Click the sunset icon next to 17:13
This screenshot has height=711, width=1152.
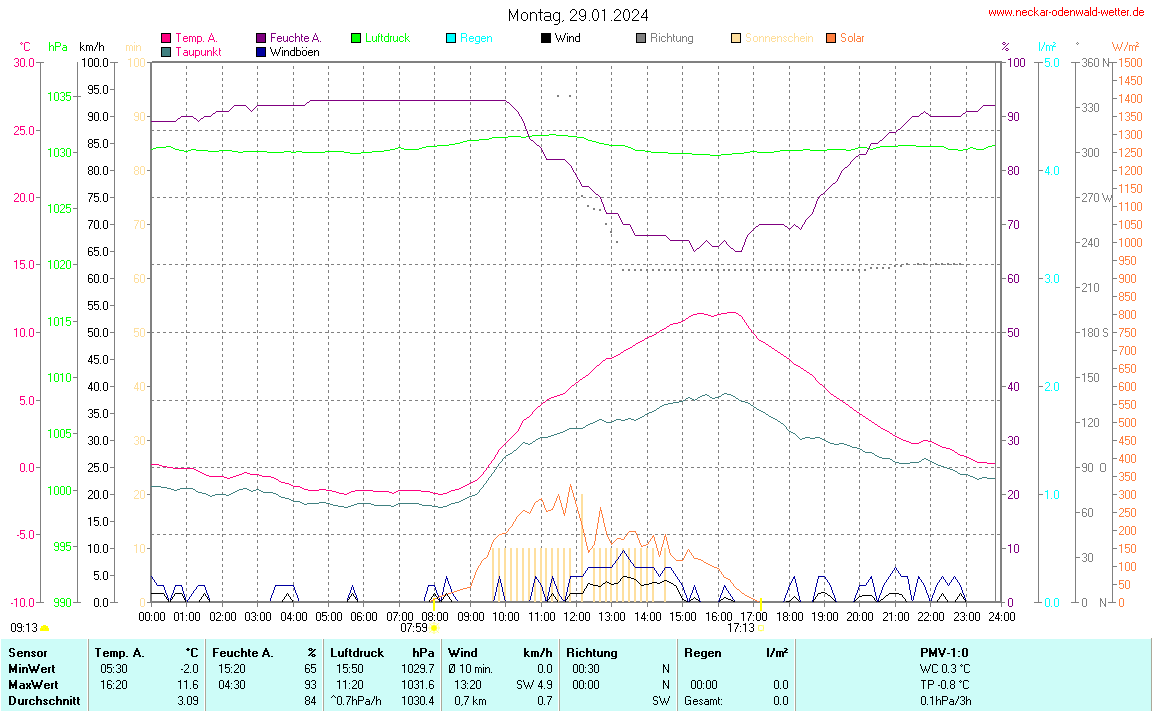click(x=761, y=629)
